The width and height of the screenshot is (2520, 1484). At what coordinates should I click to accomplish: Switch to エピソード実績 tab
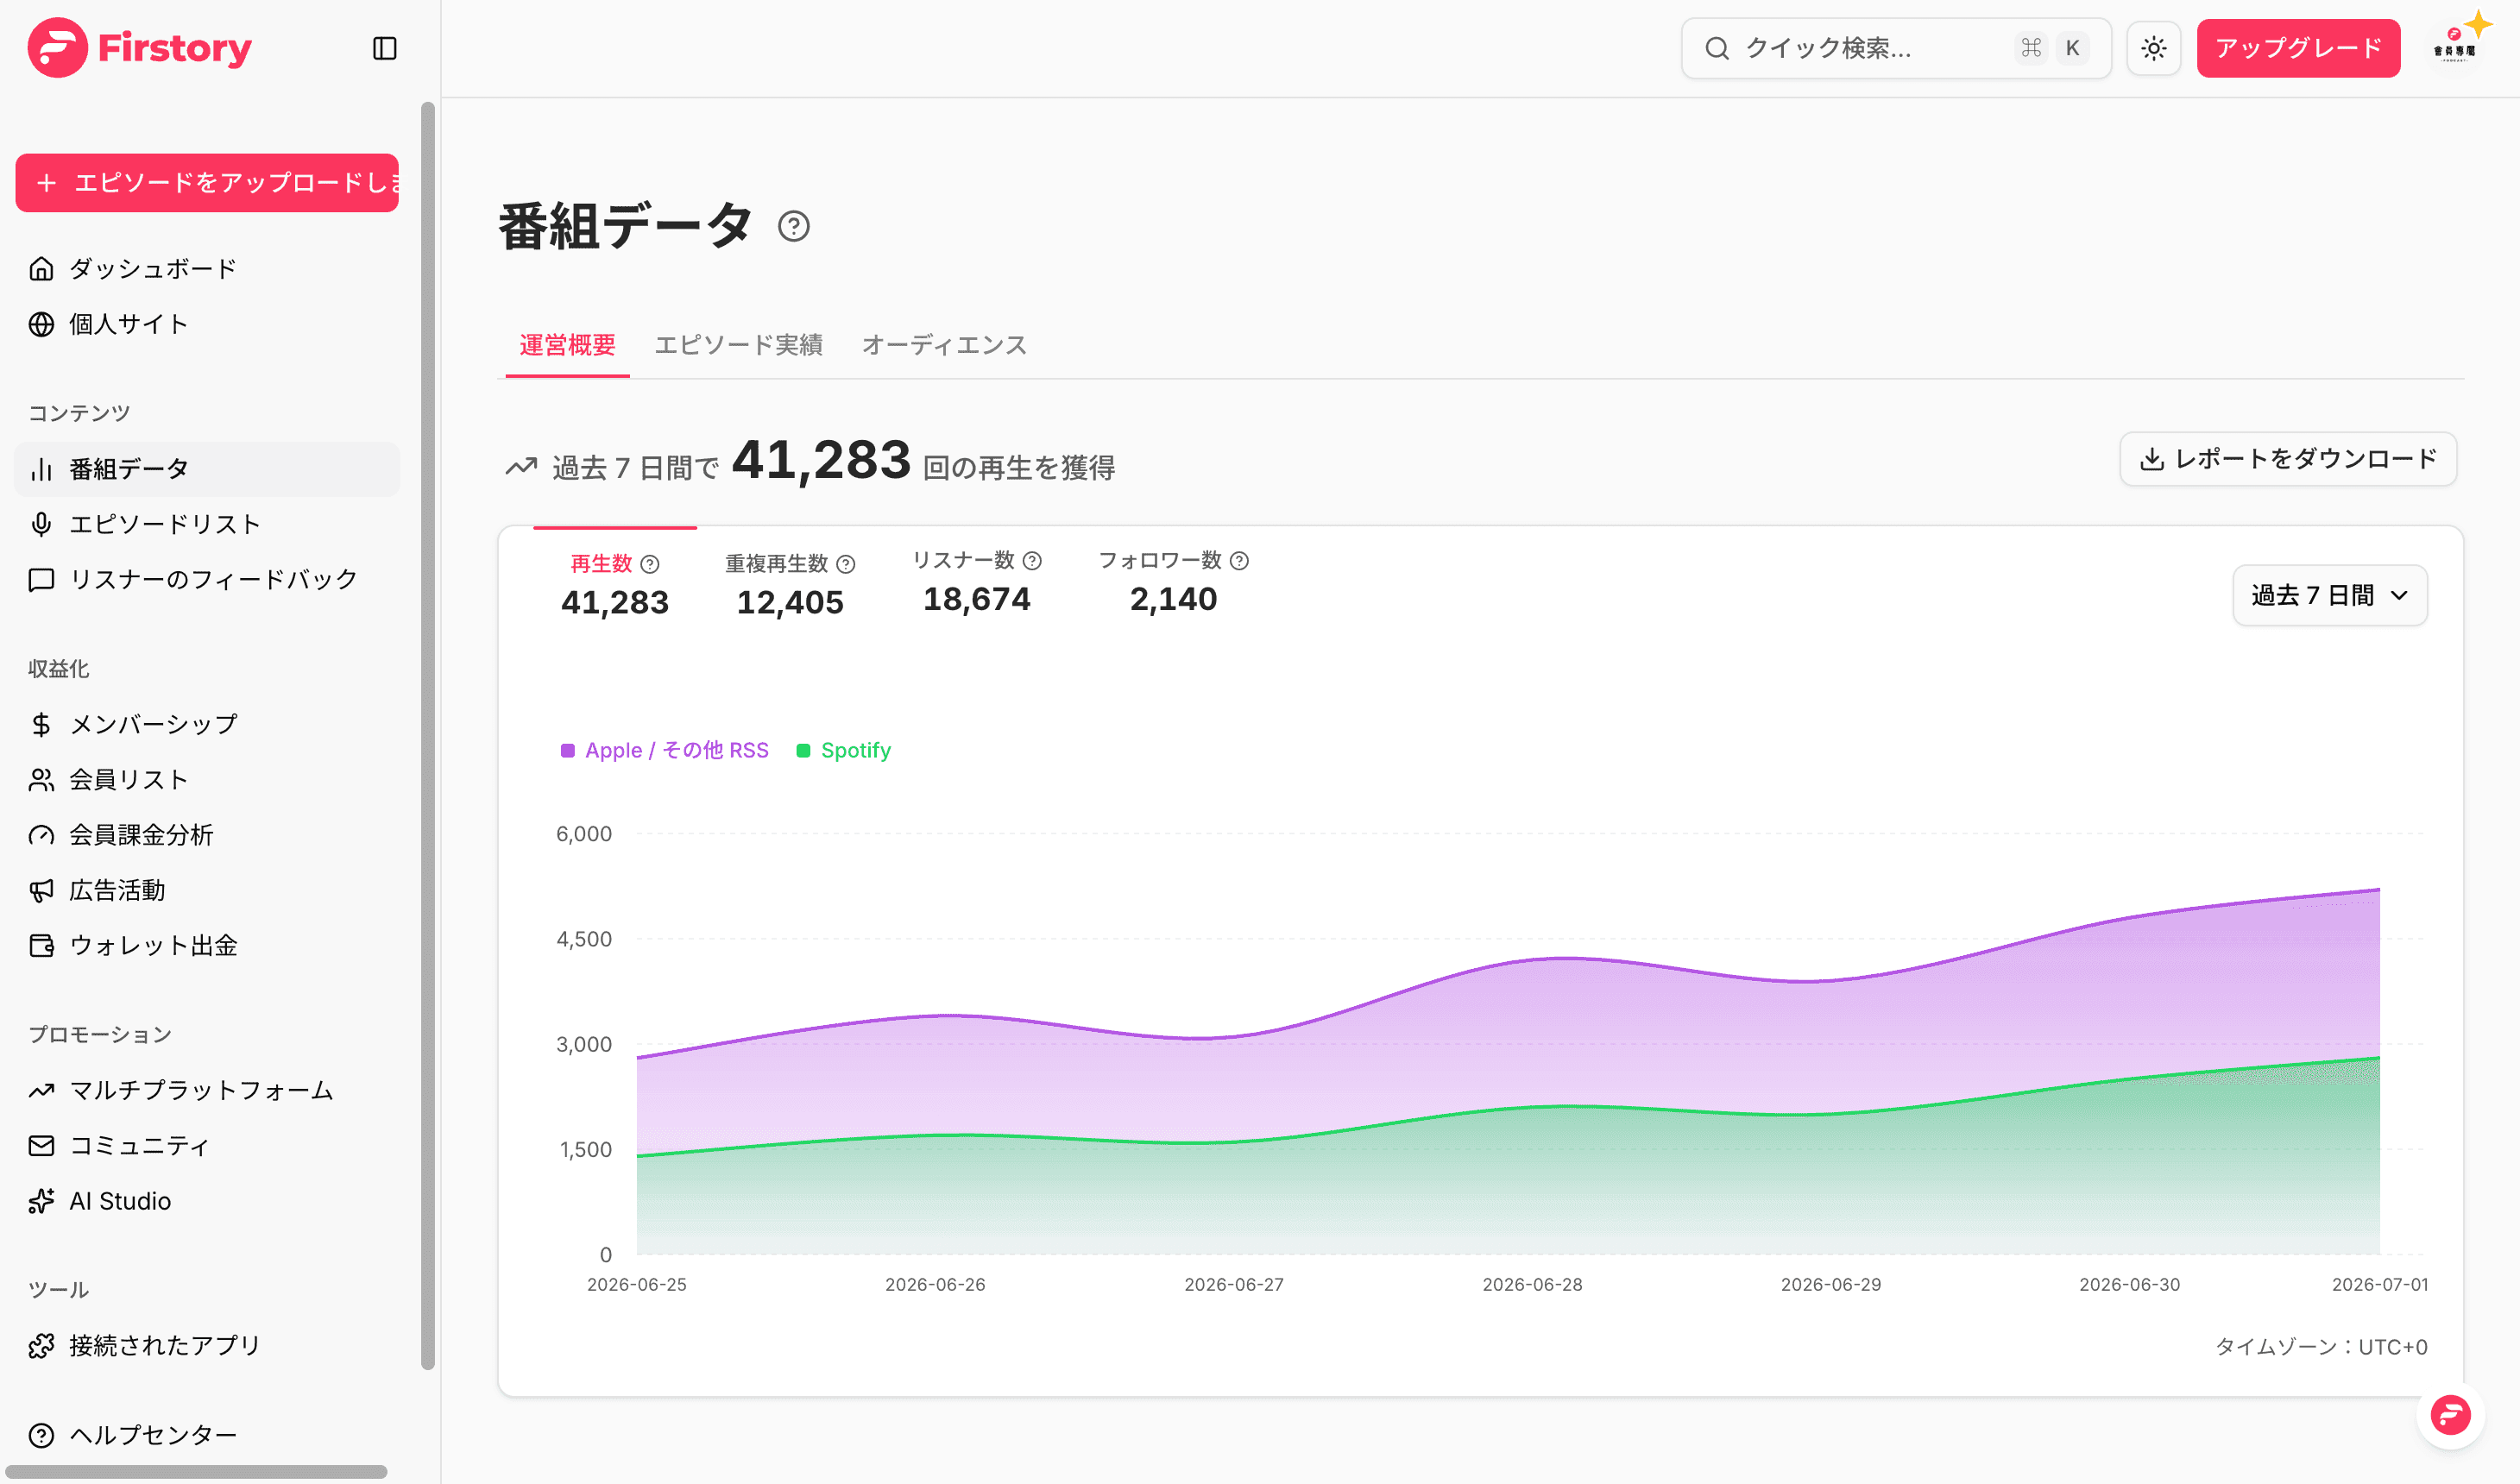pos(738,345)
